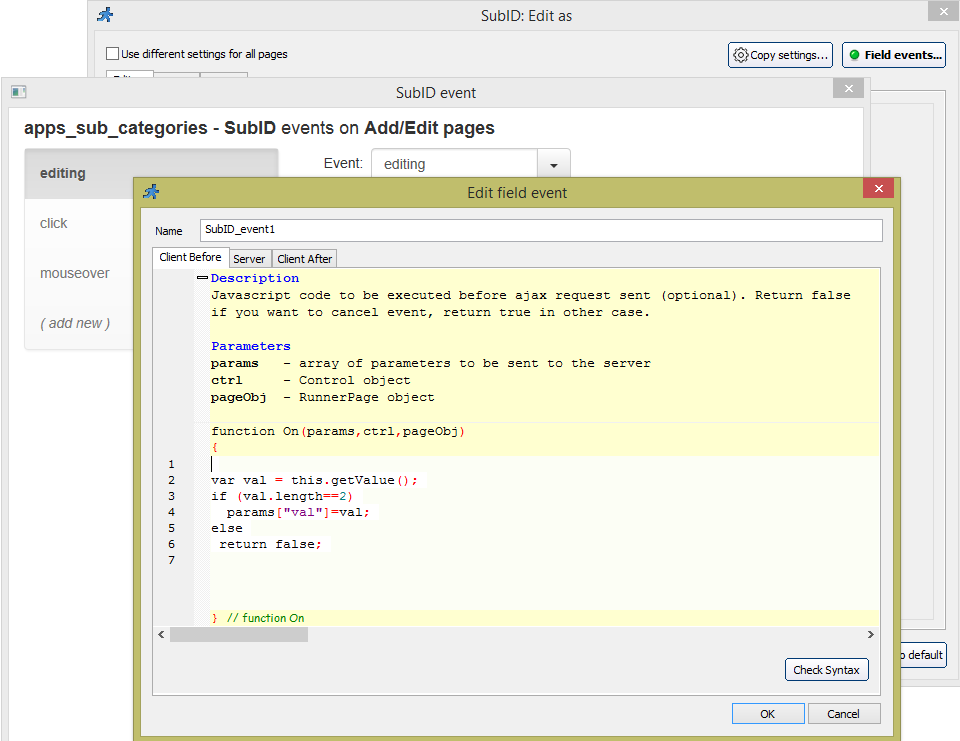
Task: Click the left scroll arrow under the code editor
Action: [161, 634]
